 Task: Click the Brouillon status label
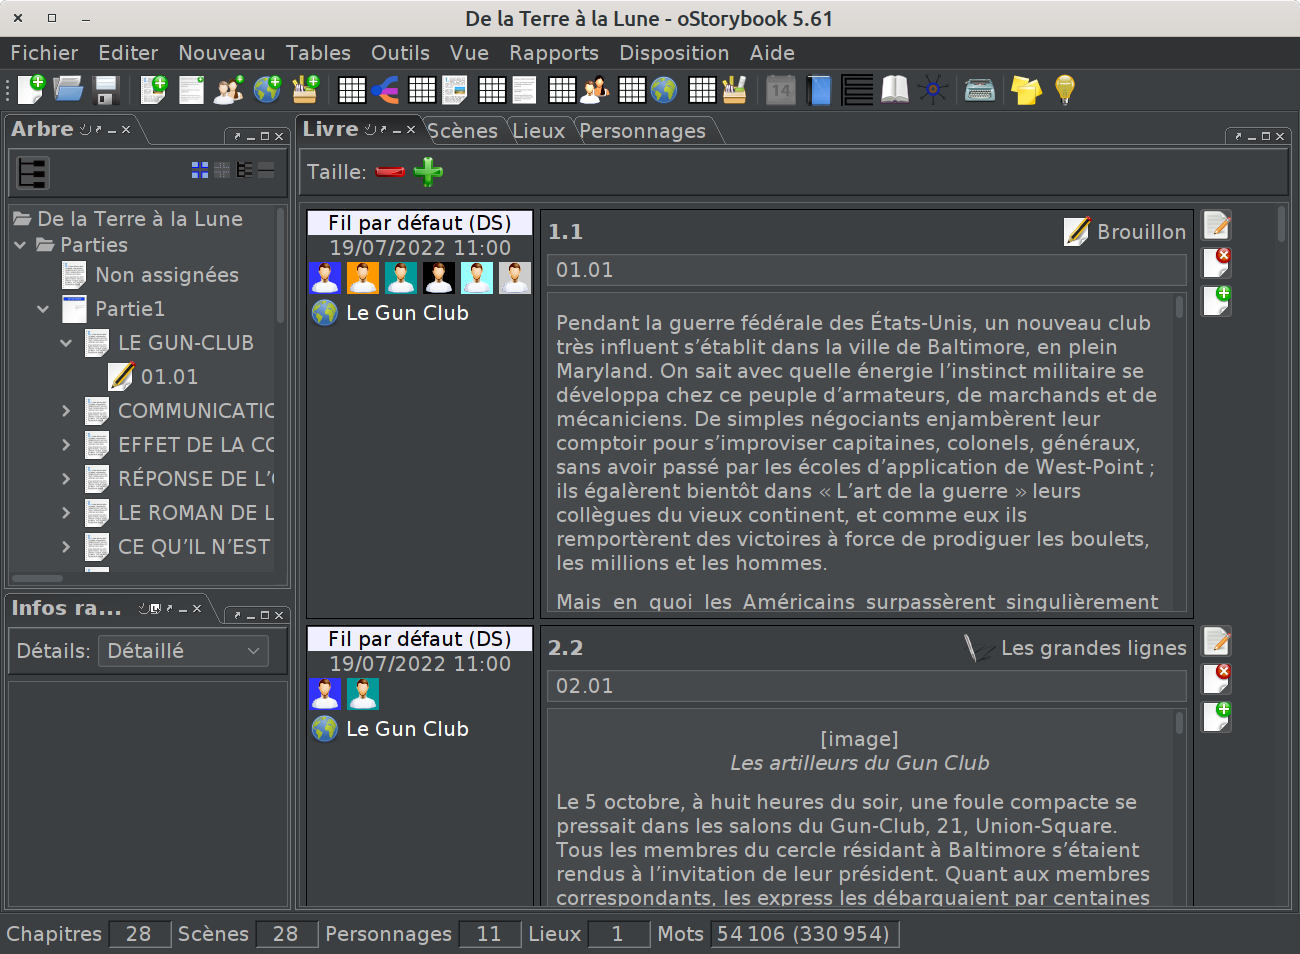tap(1141, 232)
